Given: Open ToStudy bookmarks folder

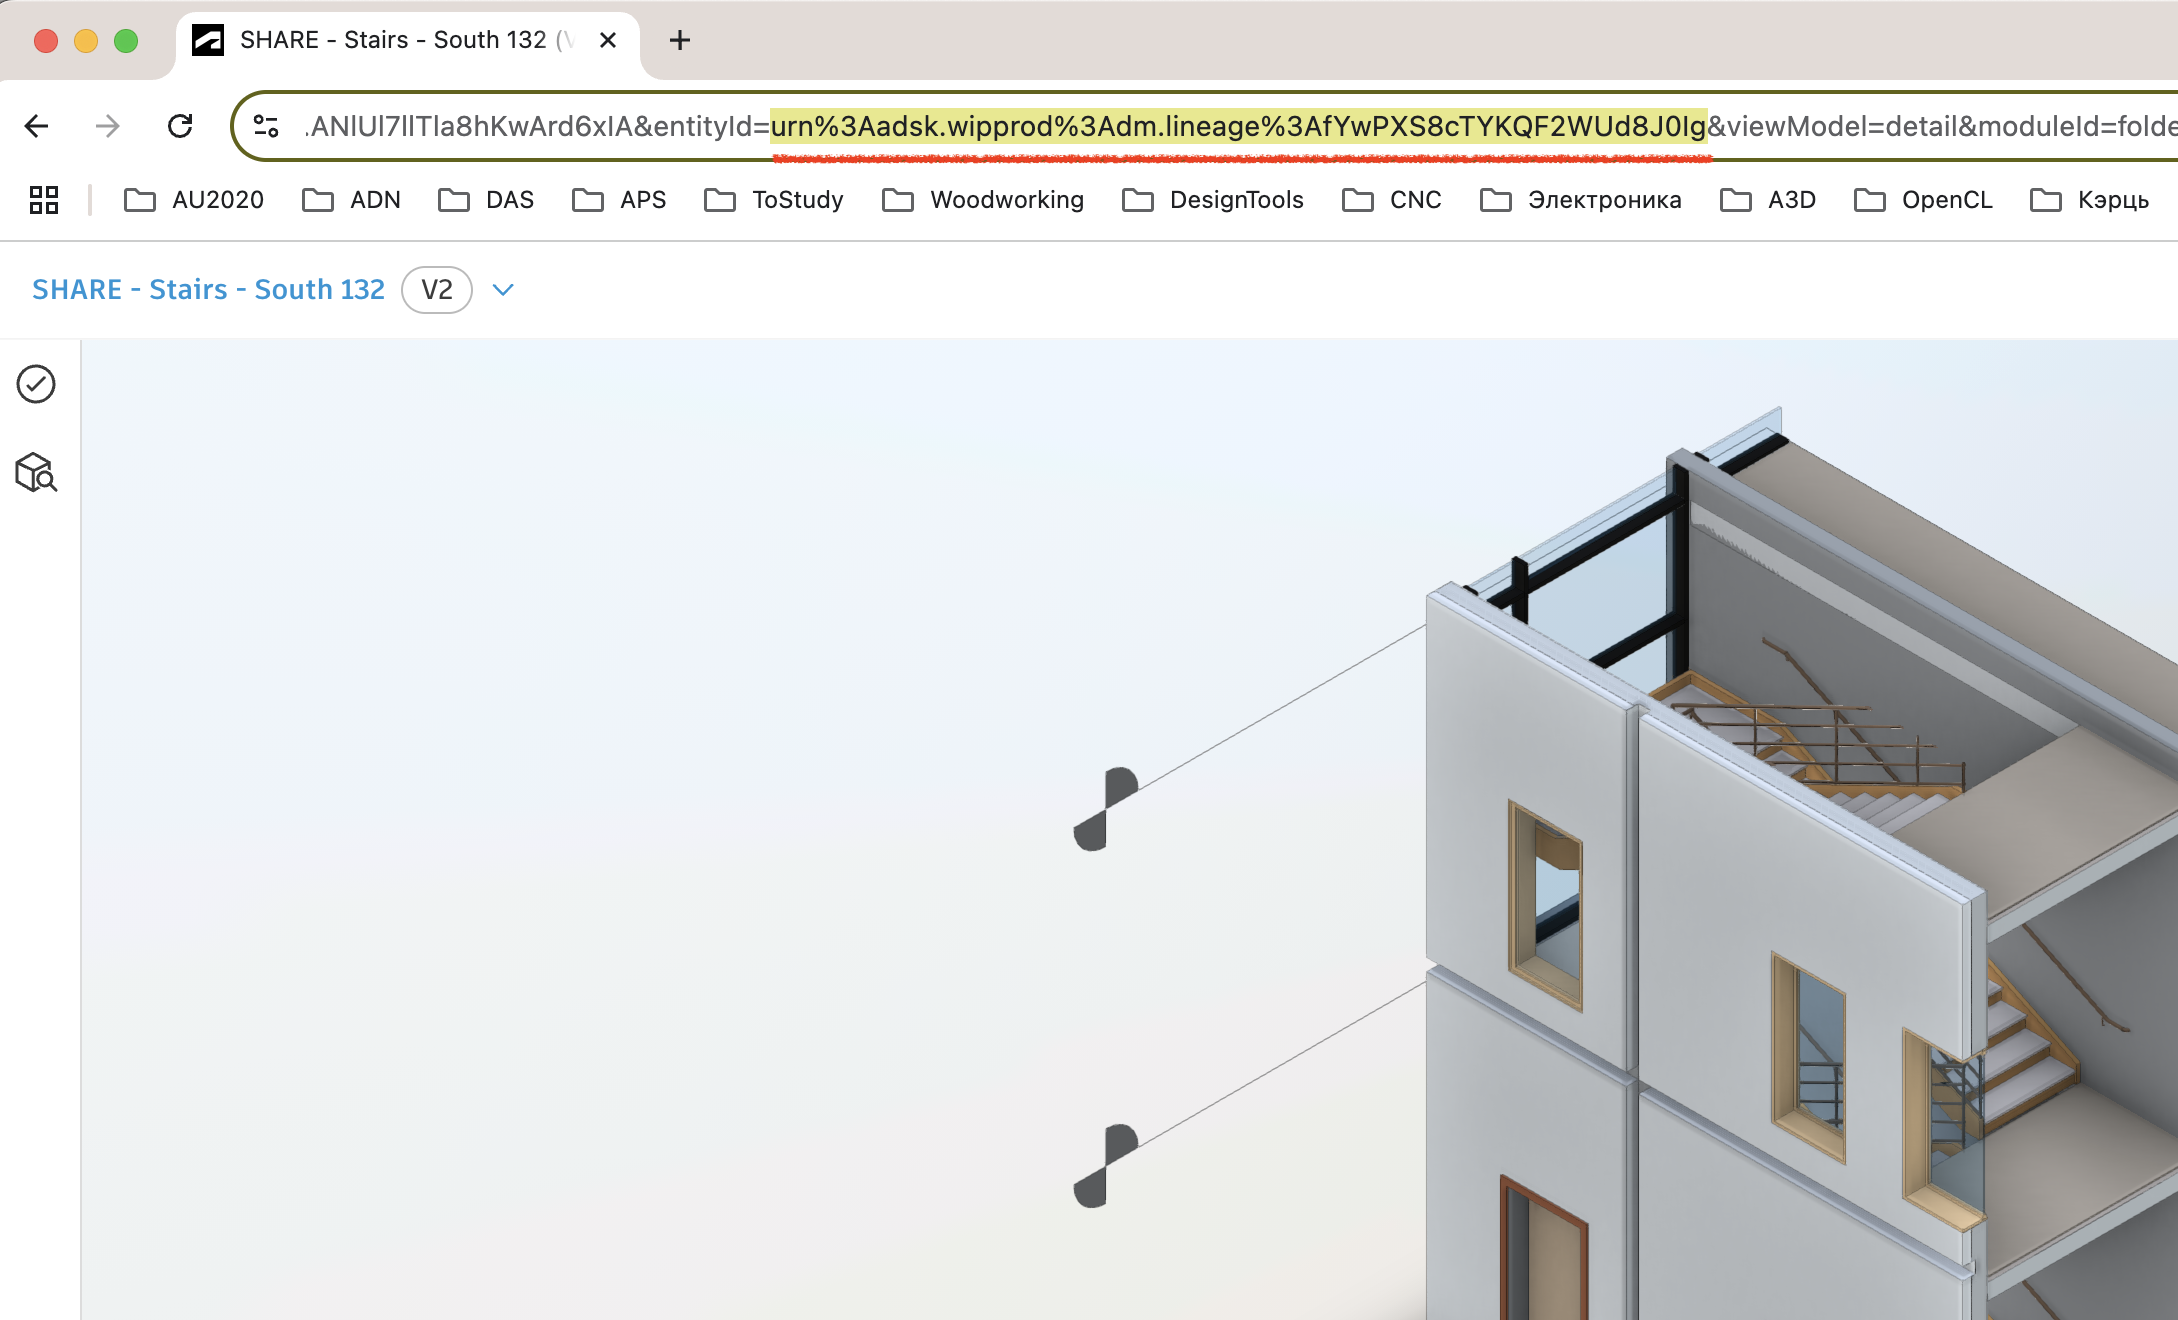Looking at the screenshot, I should pos(775,200).
